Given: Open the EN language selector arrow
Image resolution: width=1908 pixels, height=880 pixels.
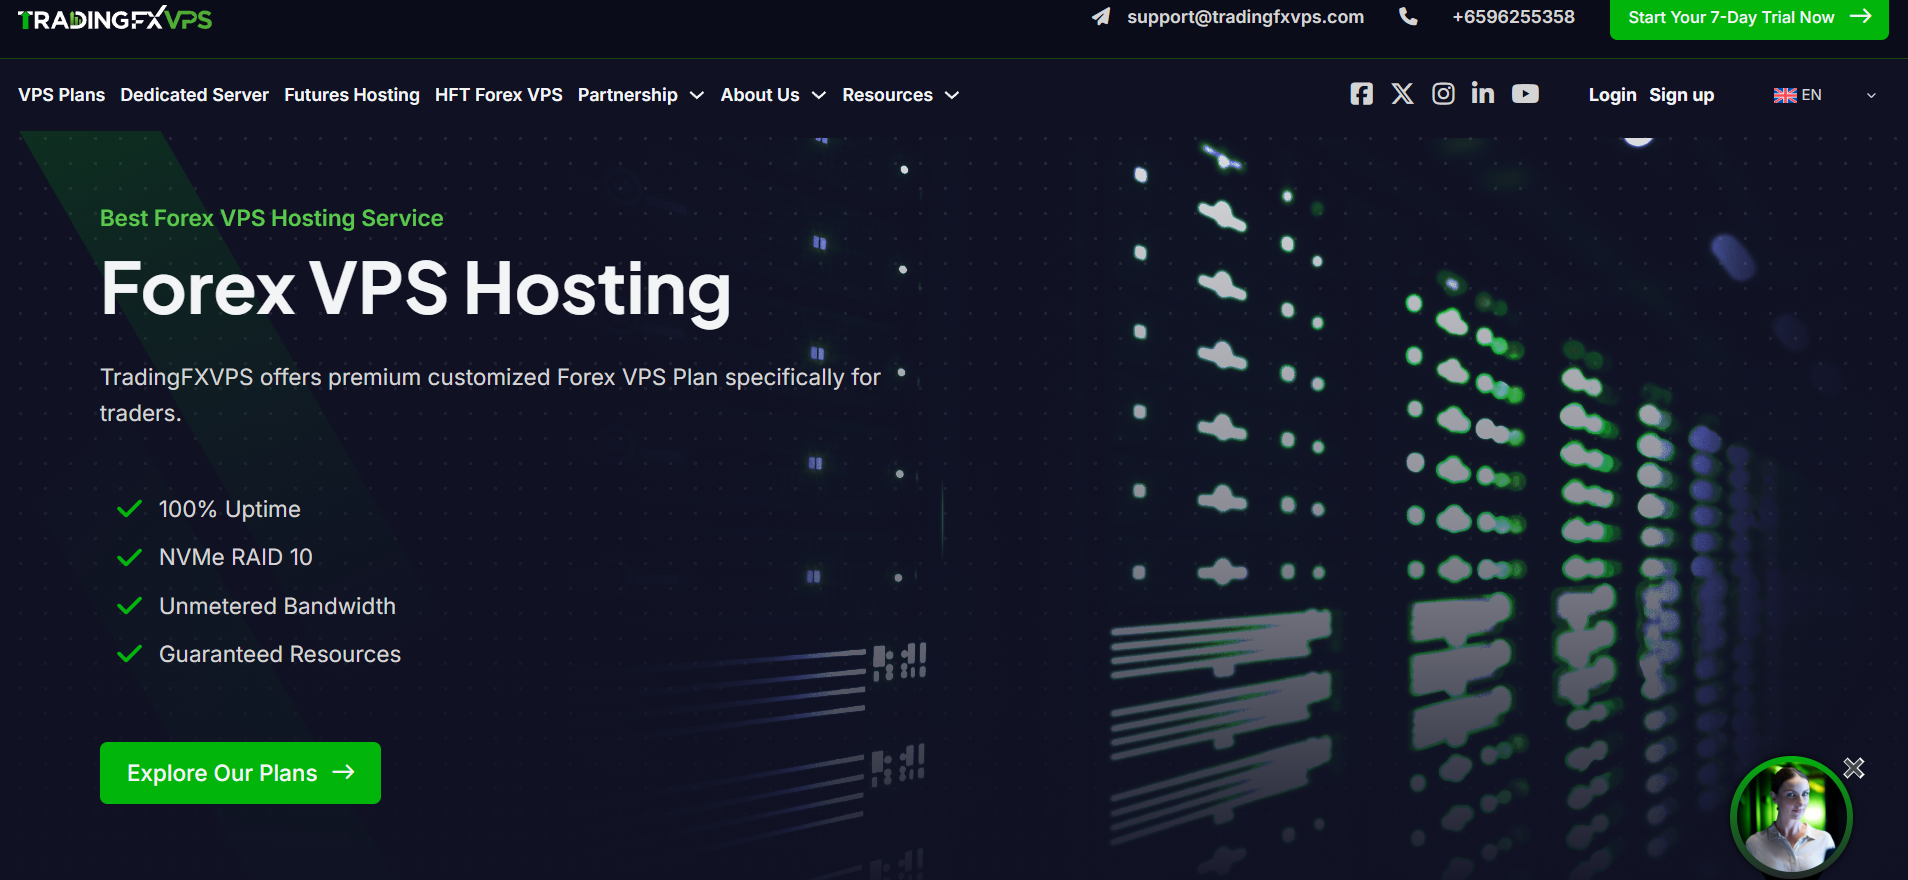Looking at the screenshot, I should tap(1871, 96).
